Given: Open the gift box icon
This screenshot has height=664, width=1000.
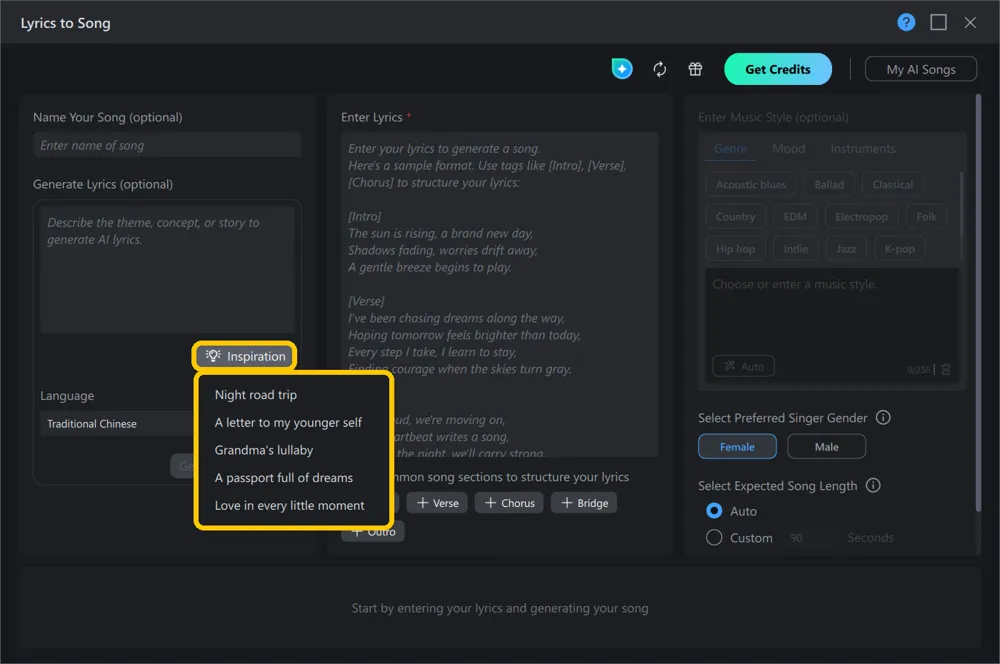Looking at the screenshot, I should point(695,69).
